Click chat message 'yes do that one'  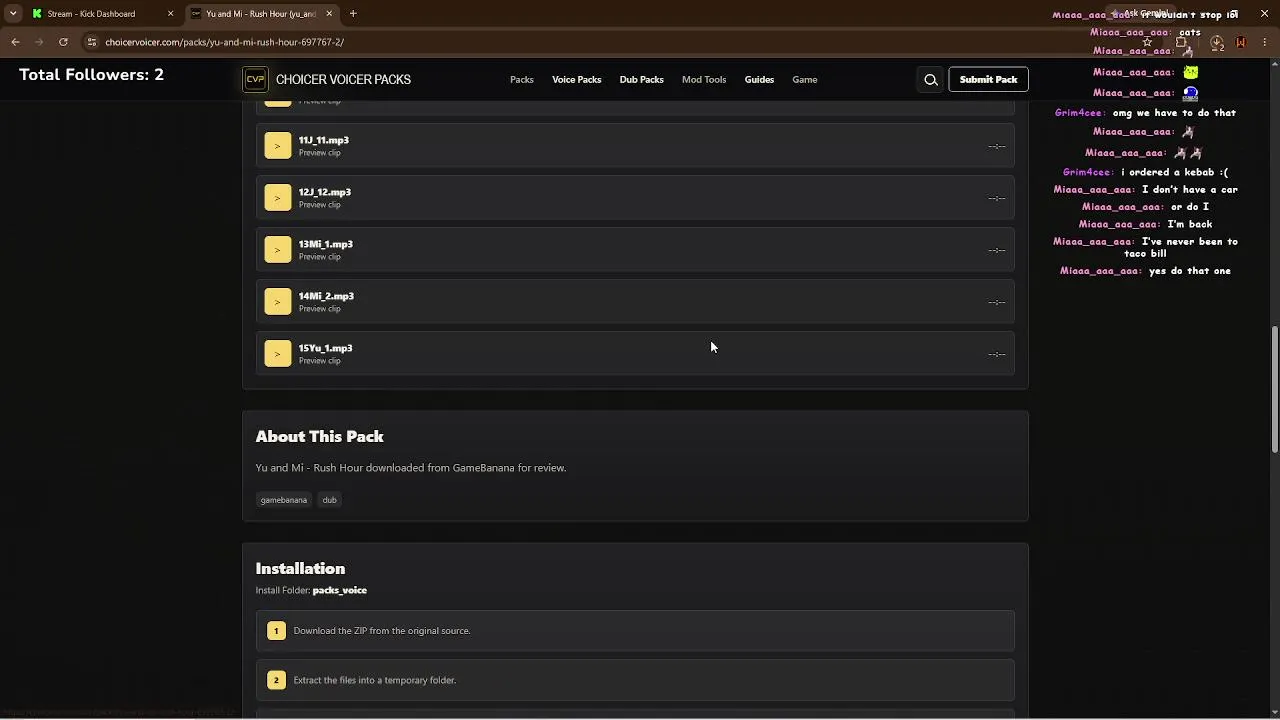pos(1190,271)
